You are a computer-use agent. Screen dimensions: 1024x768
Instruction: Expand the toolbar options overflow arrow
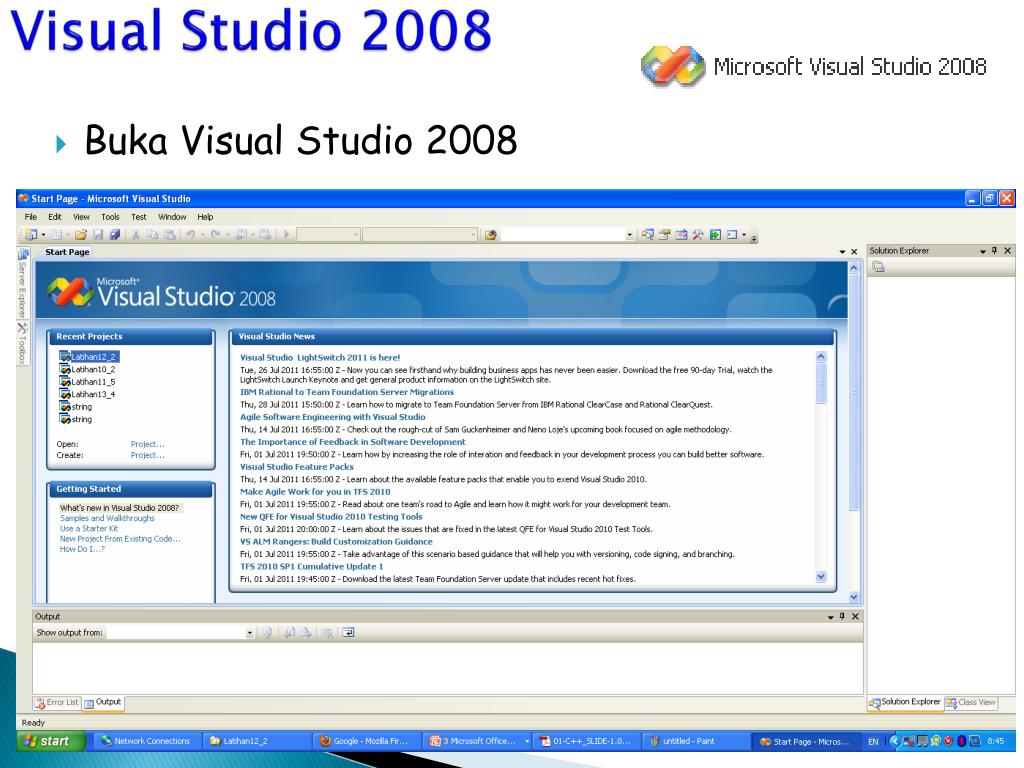754,236
